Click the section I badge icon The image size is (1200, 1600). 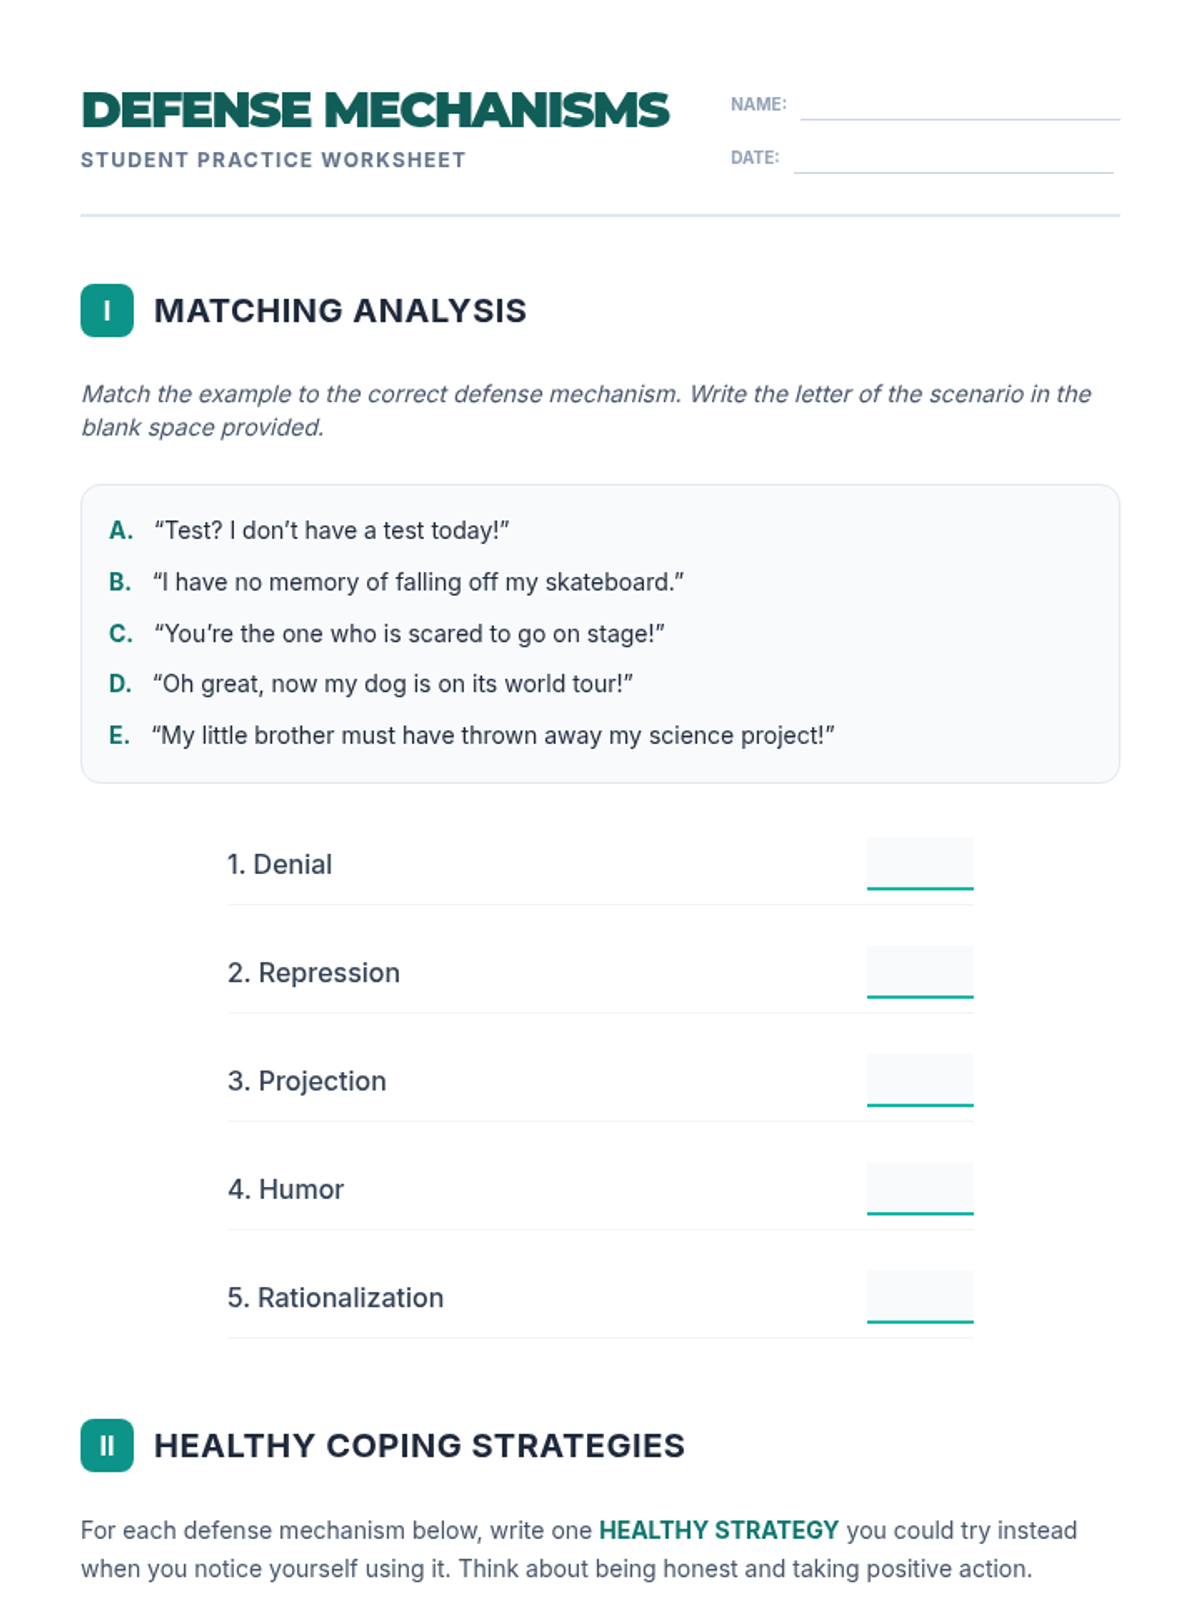[107, 310]
